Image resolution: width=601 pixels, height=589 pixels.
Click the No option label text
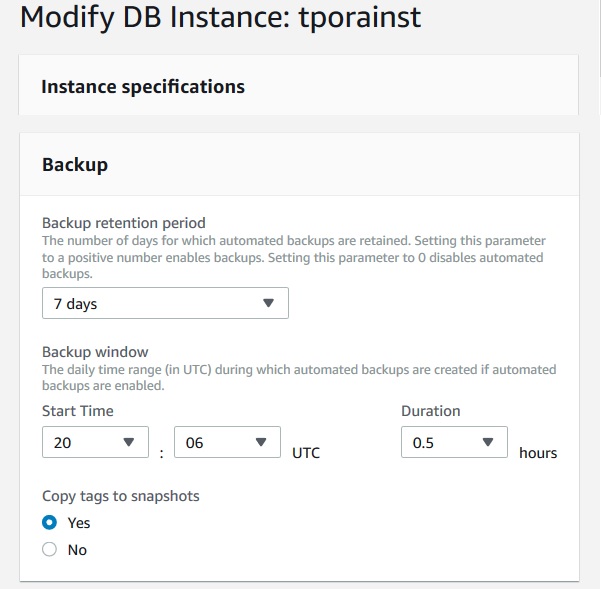point(77,550)
